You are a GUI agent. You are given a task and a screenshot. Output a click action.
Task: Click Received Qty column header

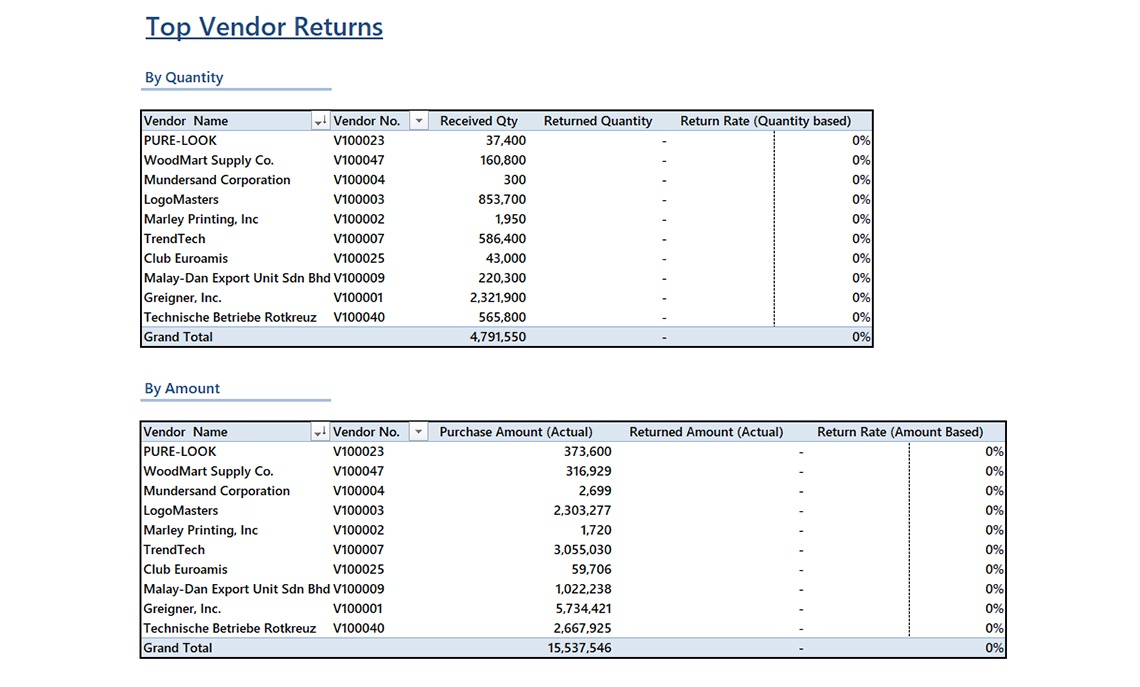click(x=478, y=121)
